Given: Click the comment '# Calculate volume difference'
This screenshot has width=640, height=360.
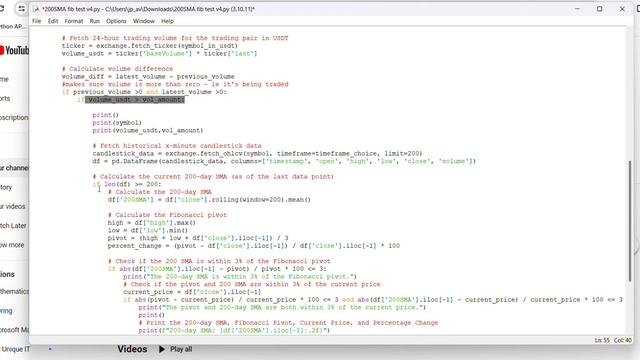Looking at the screenshot, I should click(x=118, y=69).
